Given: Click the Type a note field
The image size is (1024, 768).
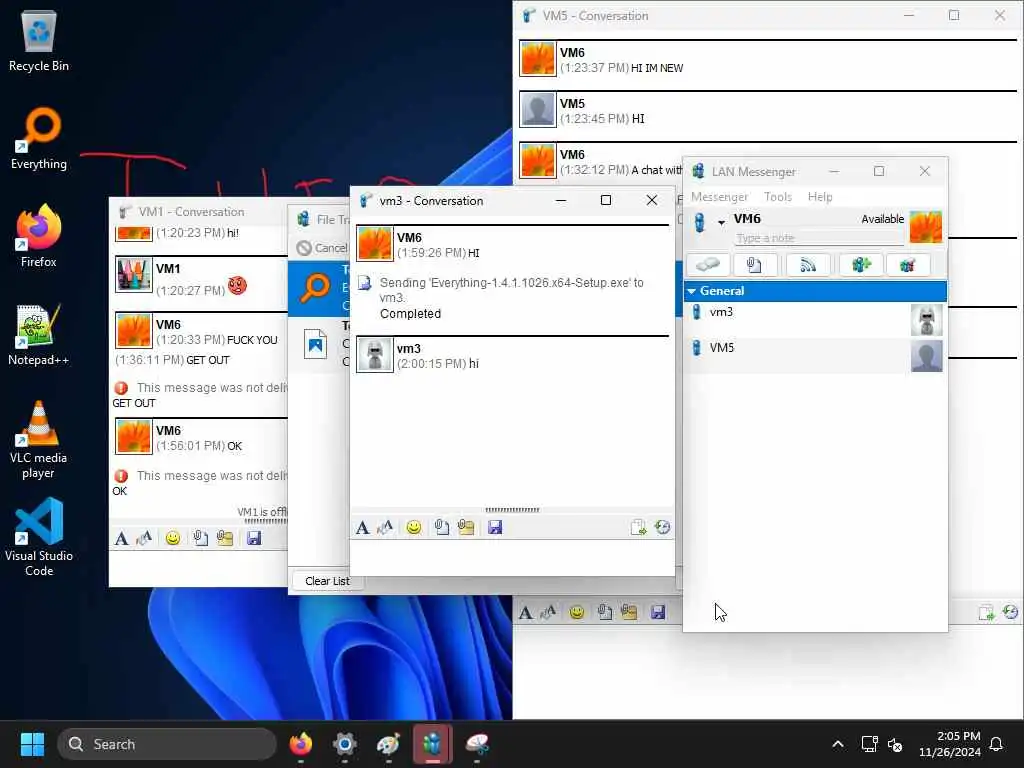Looking at the screenshot, I should 819,238.
